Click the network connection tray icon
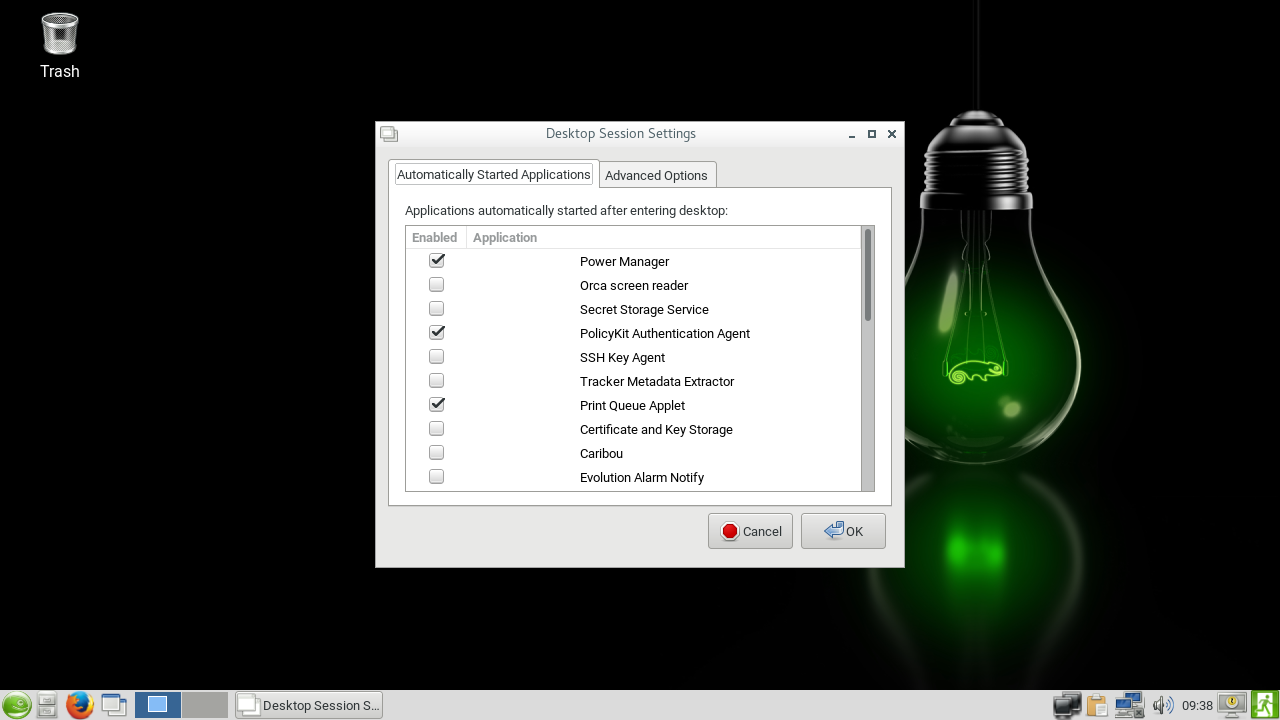This screenshot has width=1280, height=720. (1129, 705)
